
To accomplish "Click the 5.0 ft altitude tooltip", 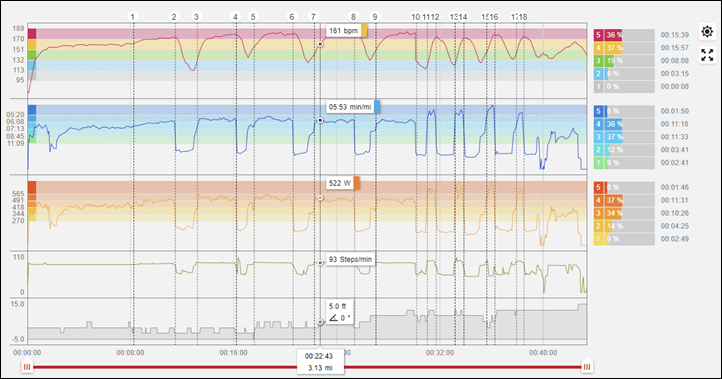I will [340, 312].
